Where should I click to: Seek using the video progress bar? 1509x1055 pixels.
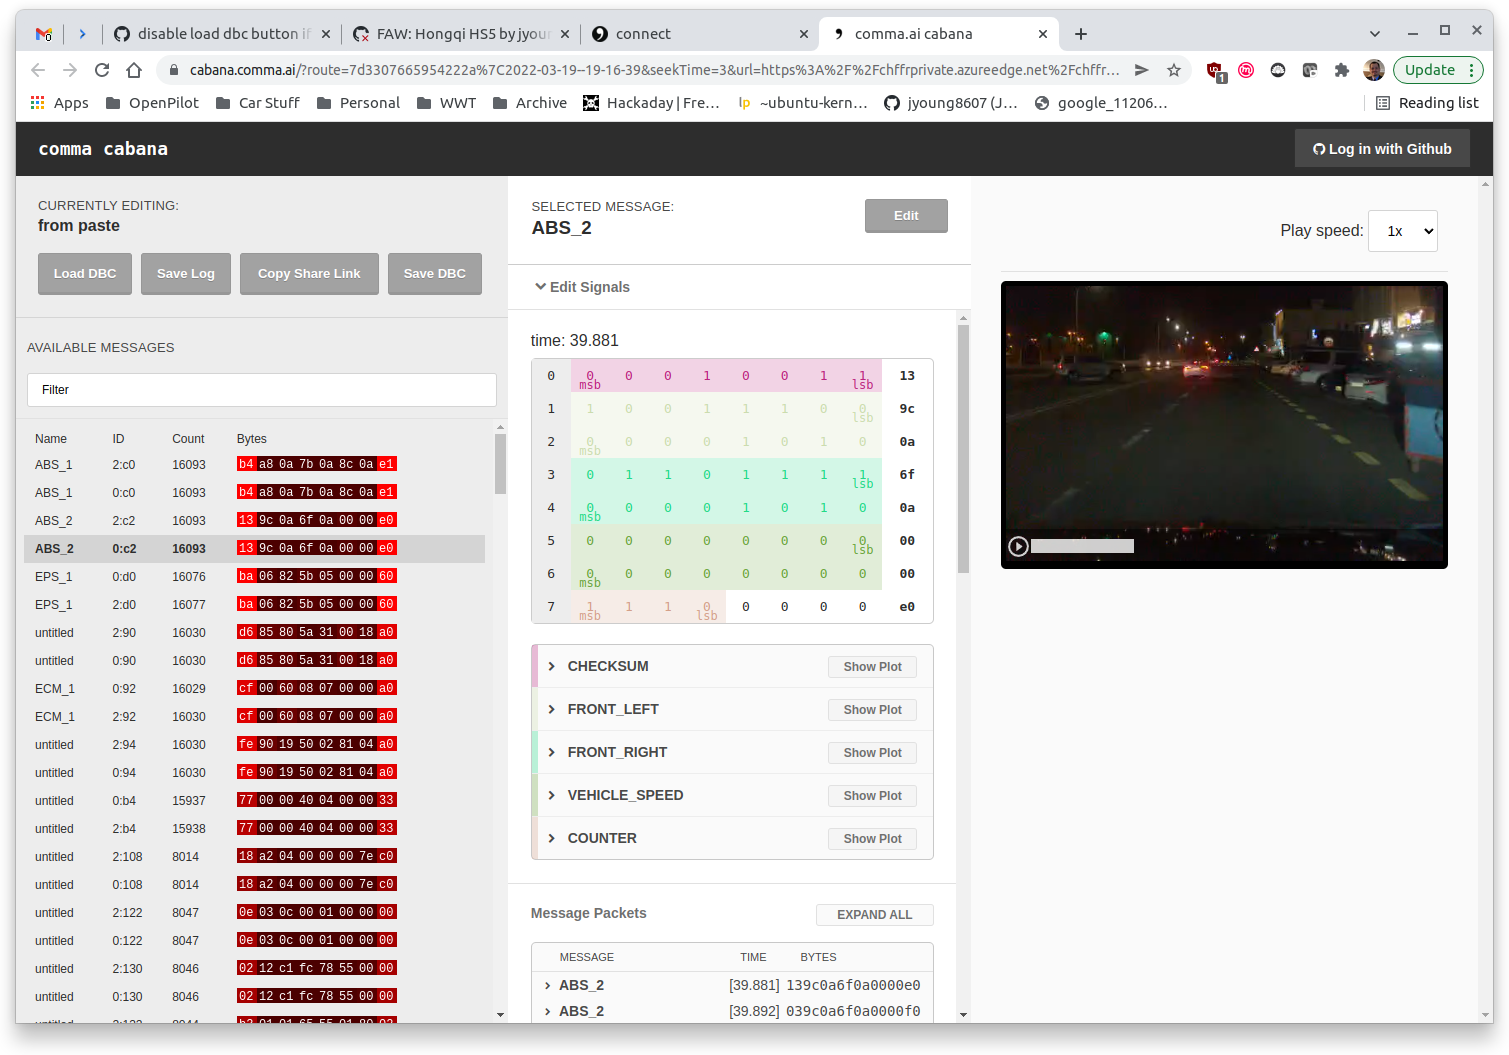[x=1083, y=546]
